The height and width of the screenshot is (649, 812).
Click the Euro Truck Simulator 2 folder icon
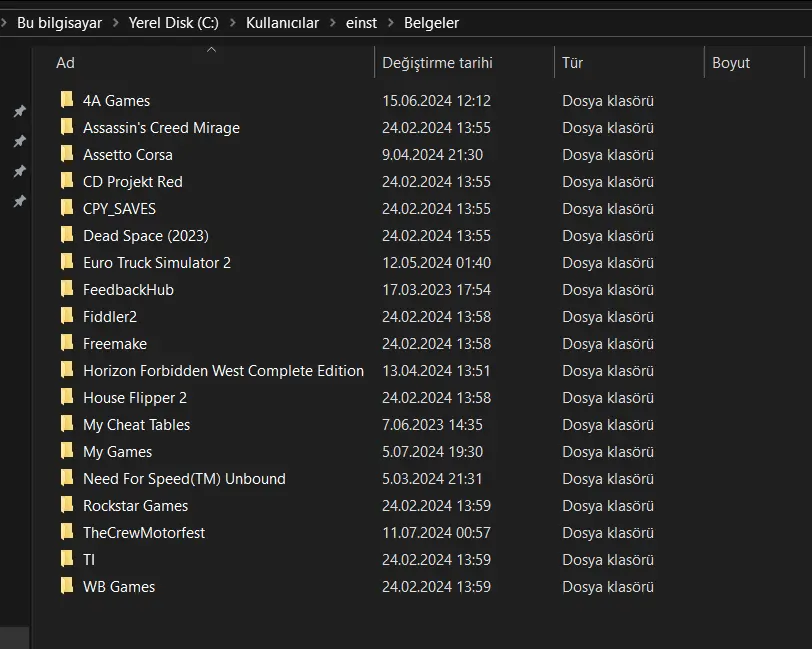click(x=67, y=262)
